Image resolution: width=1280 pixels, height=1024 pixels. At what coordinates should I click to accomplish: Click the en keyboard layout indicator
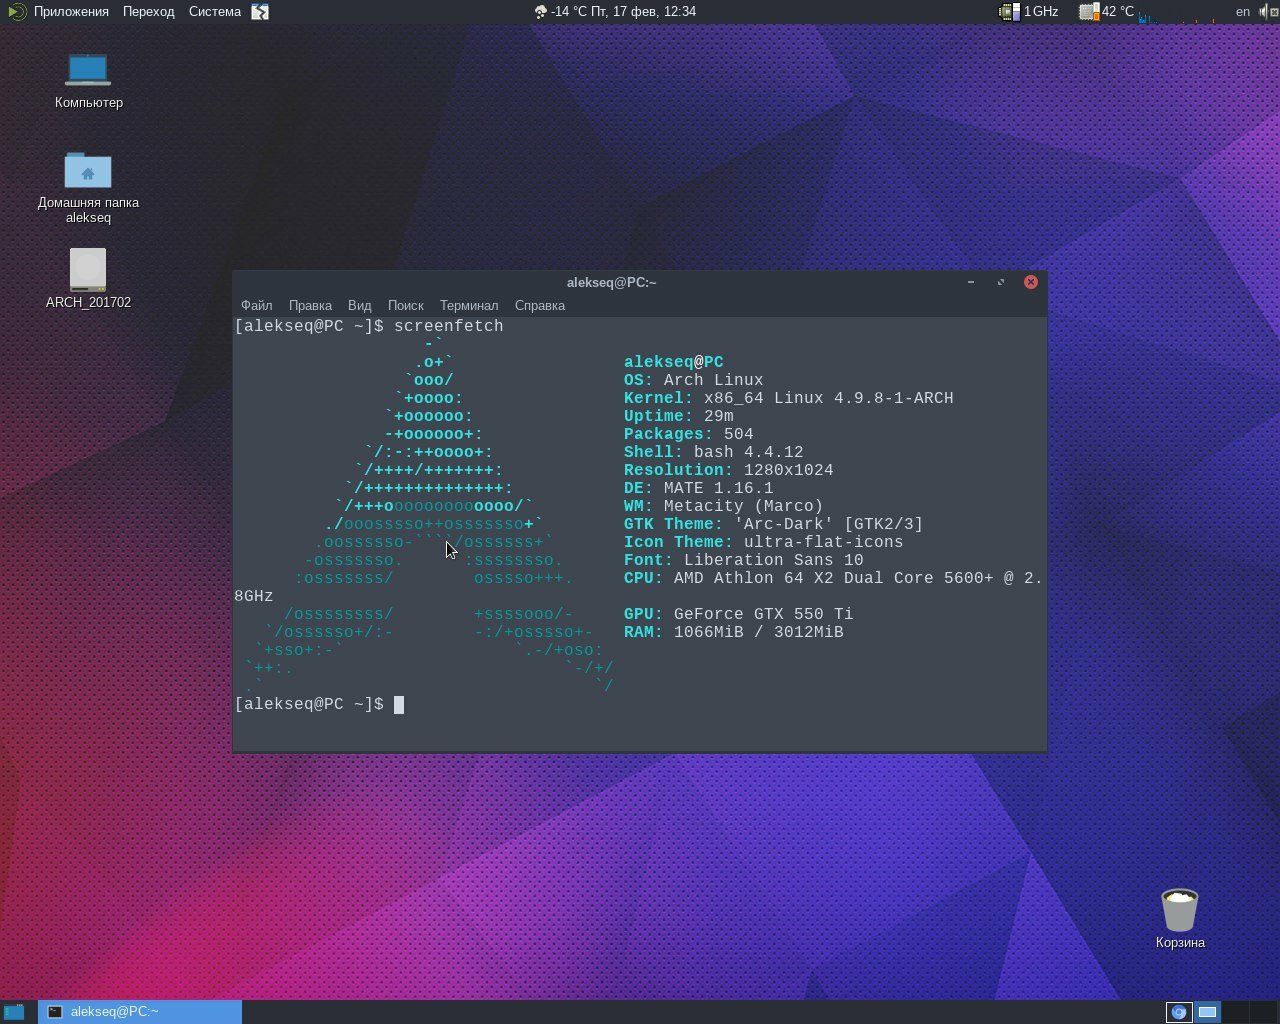click(x=1243, y=12)
